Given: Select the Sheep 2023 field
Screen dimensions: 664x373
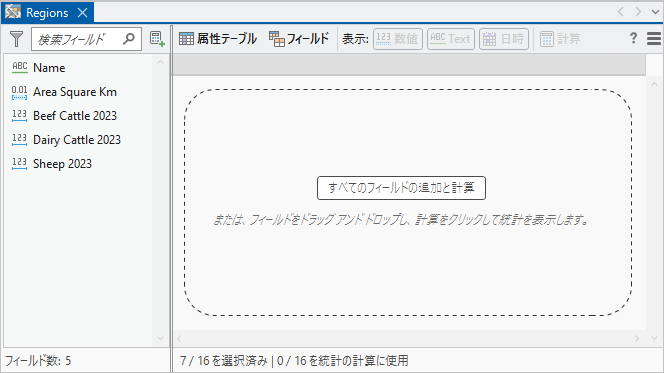Looking at the screenshot, I should click(x=62, y=164).
